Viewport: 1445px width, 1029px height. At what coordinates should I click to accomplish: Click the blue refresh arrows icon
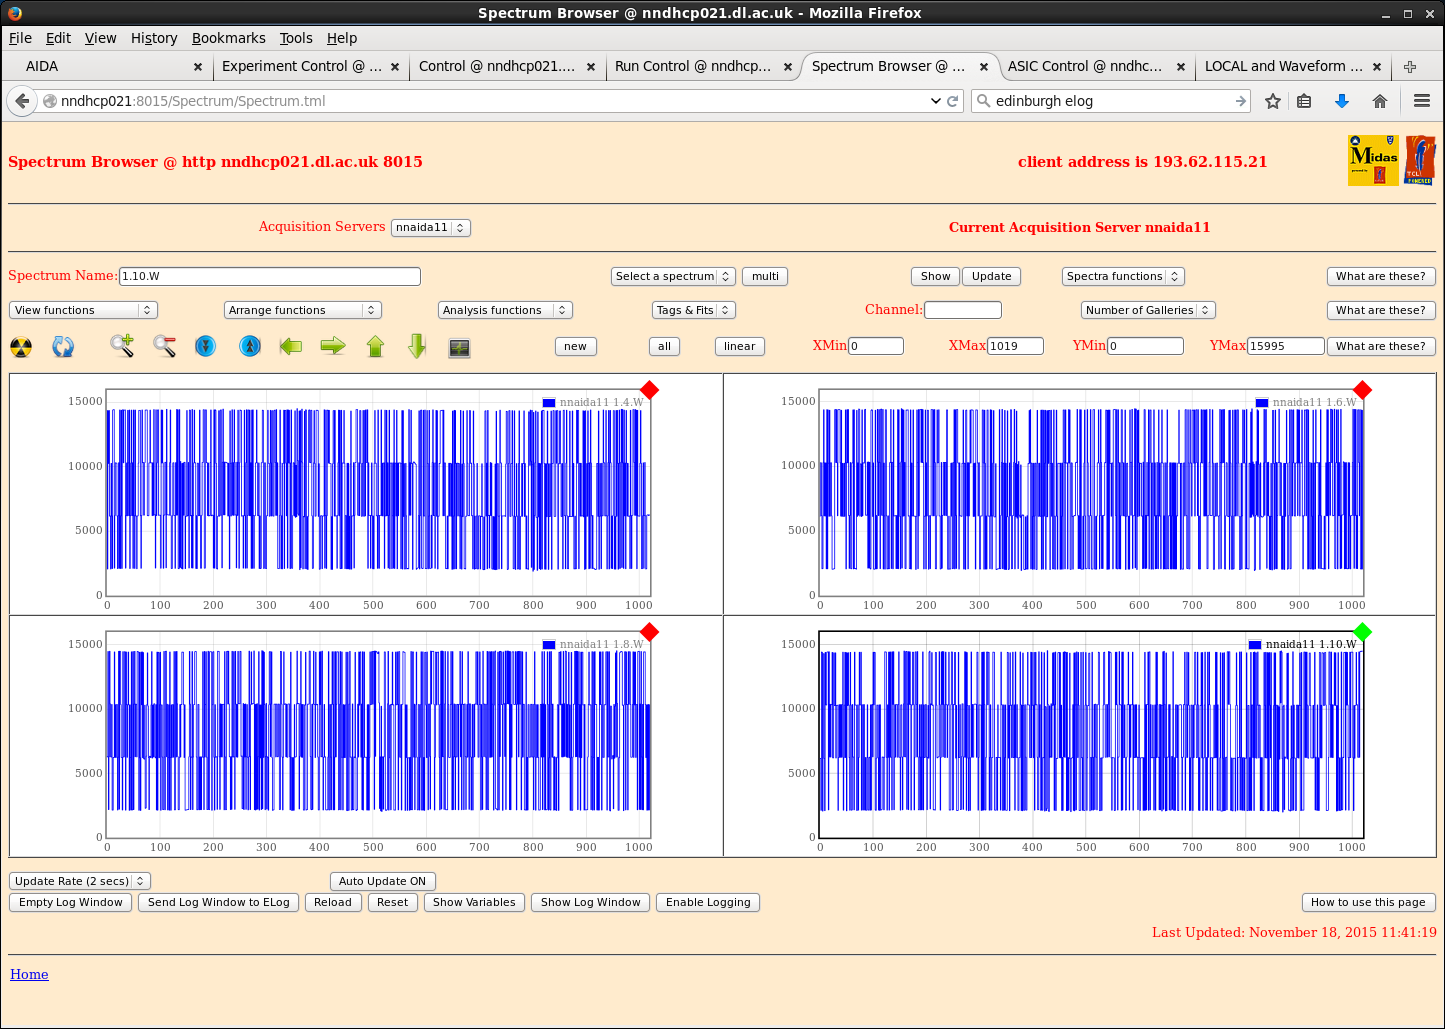click(63, 347)
